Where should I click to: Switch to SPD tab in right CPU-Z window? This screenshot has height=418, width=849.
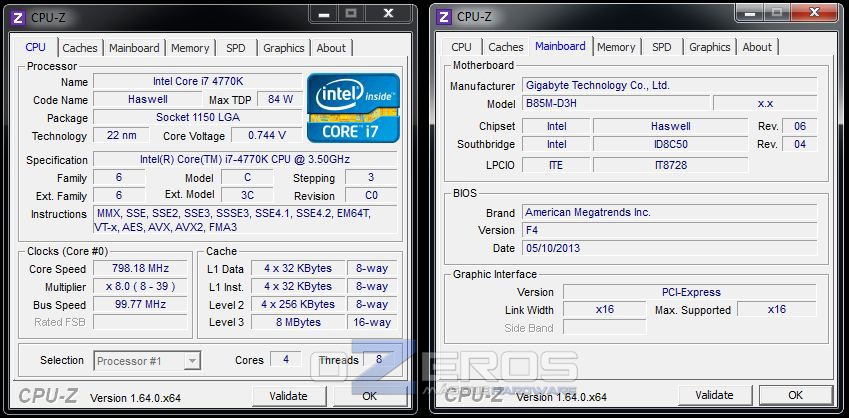pos(662,47)
